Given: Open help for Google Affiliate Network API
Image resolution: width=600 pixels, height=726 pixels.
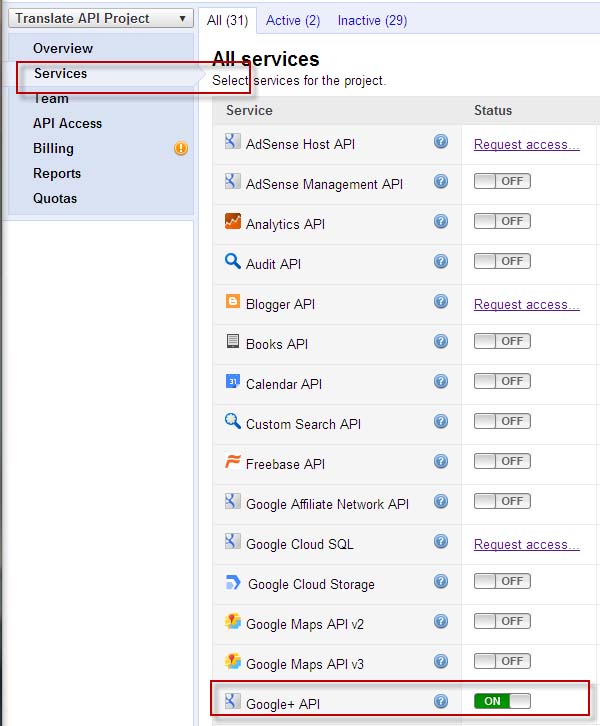Looking at the screenshot, I should click(x=441, y=501).
